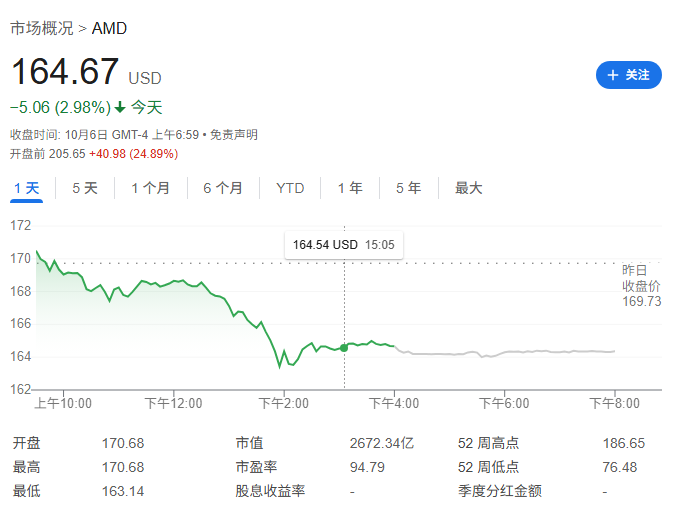Select the 1 个月 range tab
This screenshot has width=700, height=510.
point(150,188)
